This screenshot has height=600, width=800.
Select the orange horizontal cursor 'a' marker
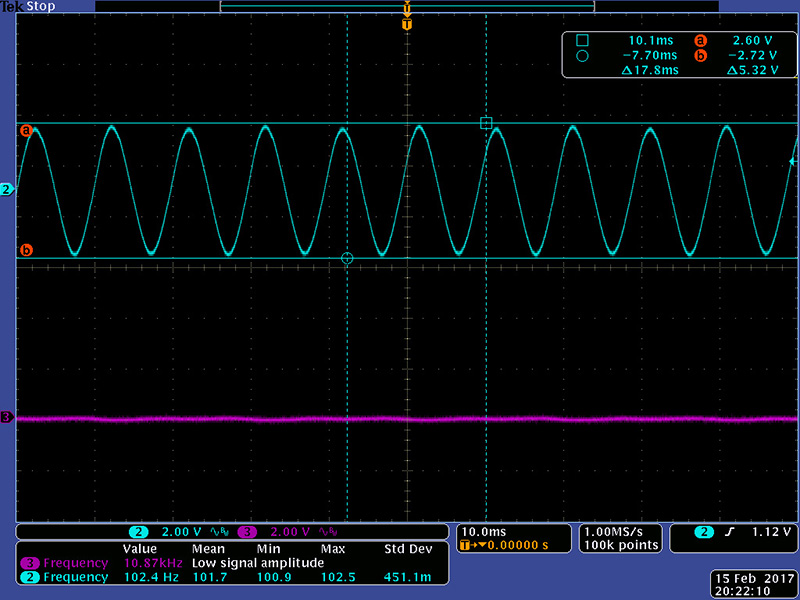pyautogui.click(x=27, y=130)
